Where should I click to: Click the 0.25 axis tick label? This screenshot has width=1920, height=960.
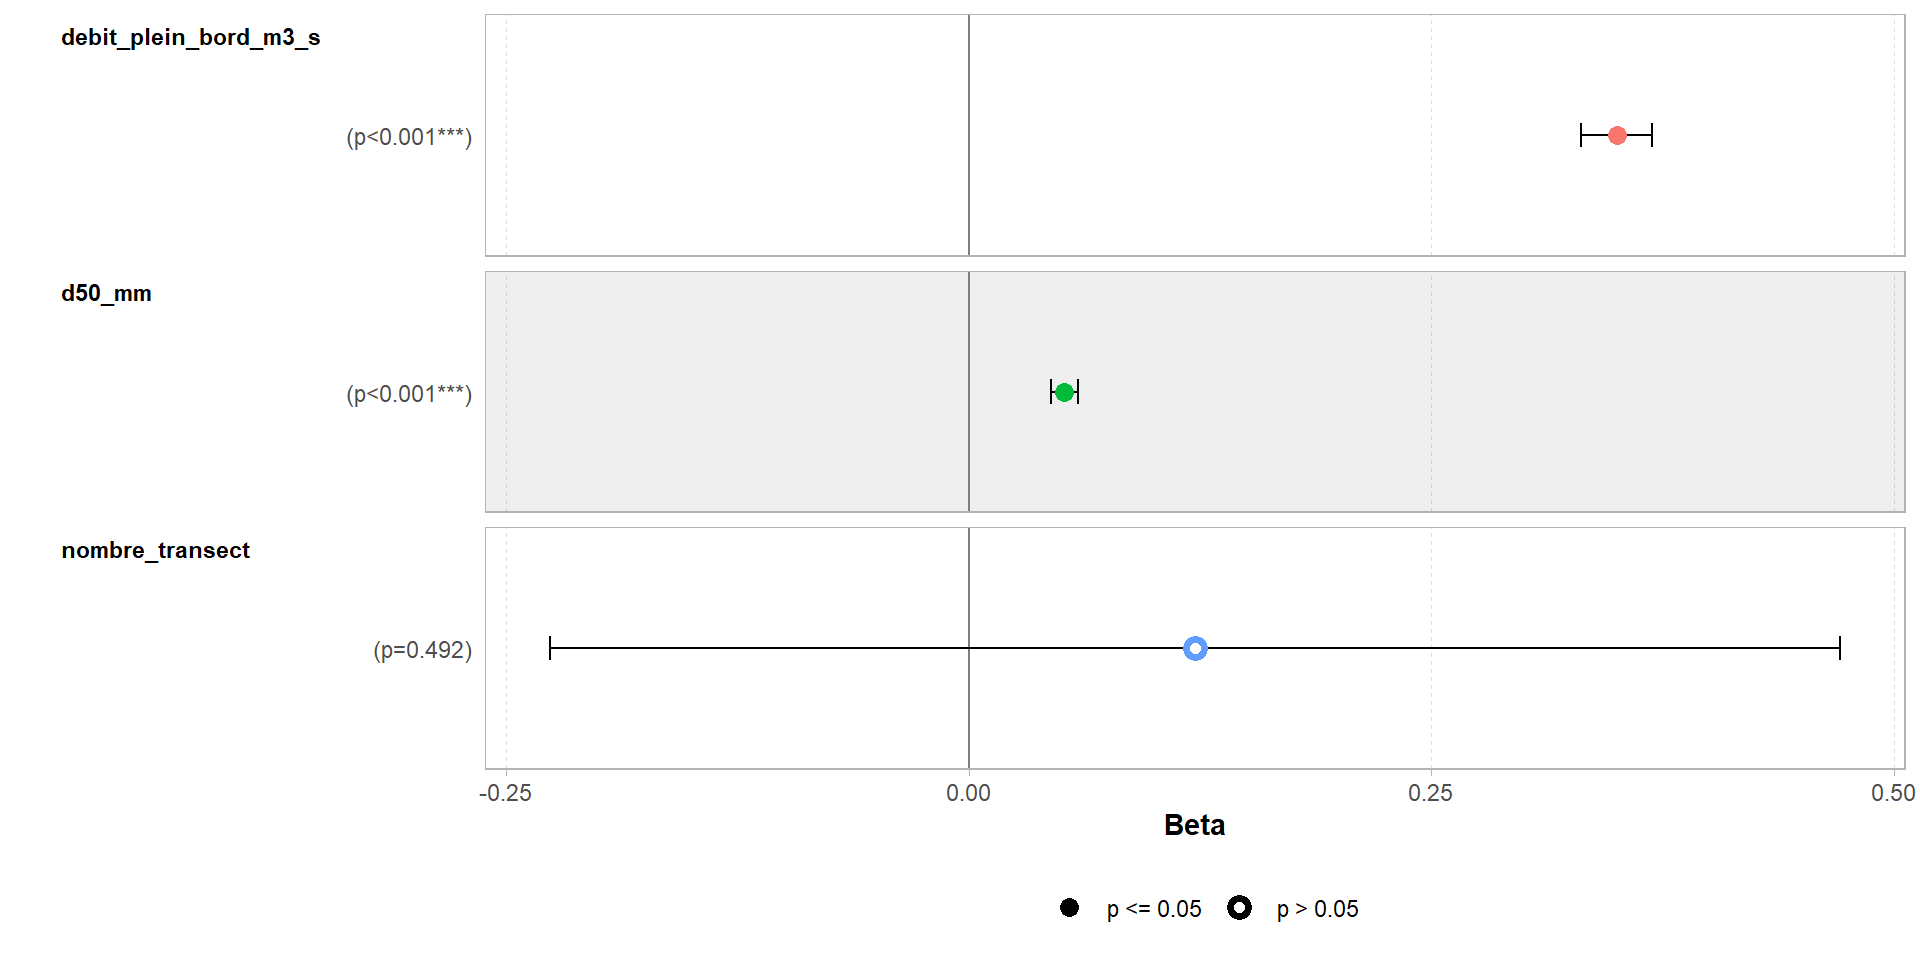(x=1430, y=794)
